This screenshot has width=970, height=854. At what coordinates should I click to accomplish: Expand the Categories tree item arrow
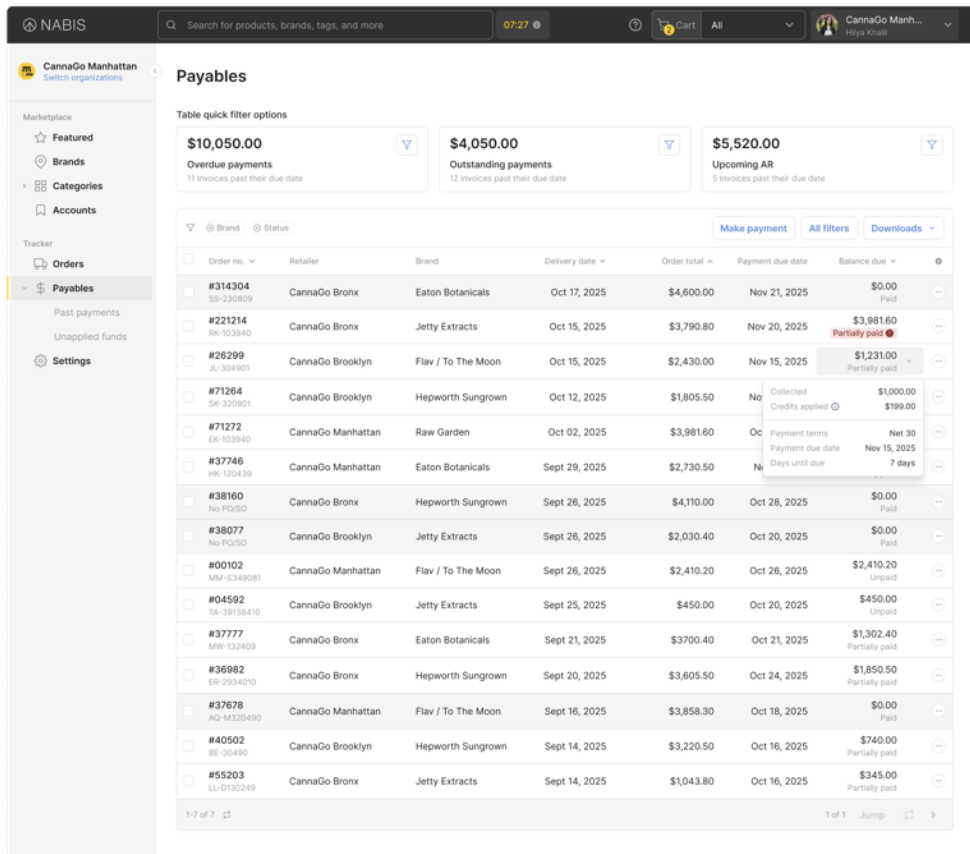pyautogui.click(x=24, y=186)
